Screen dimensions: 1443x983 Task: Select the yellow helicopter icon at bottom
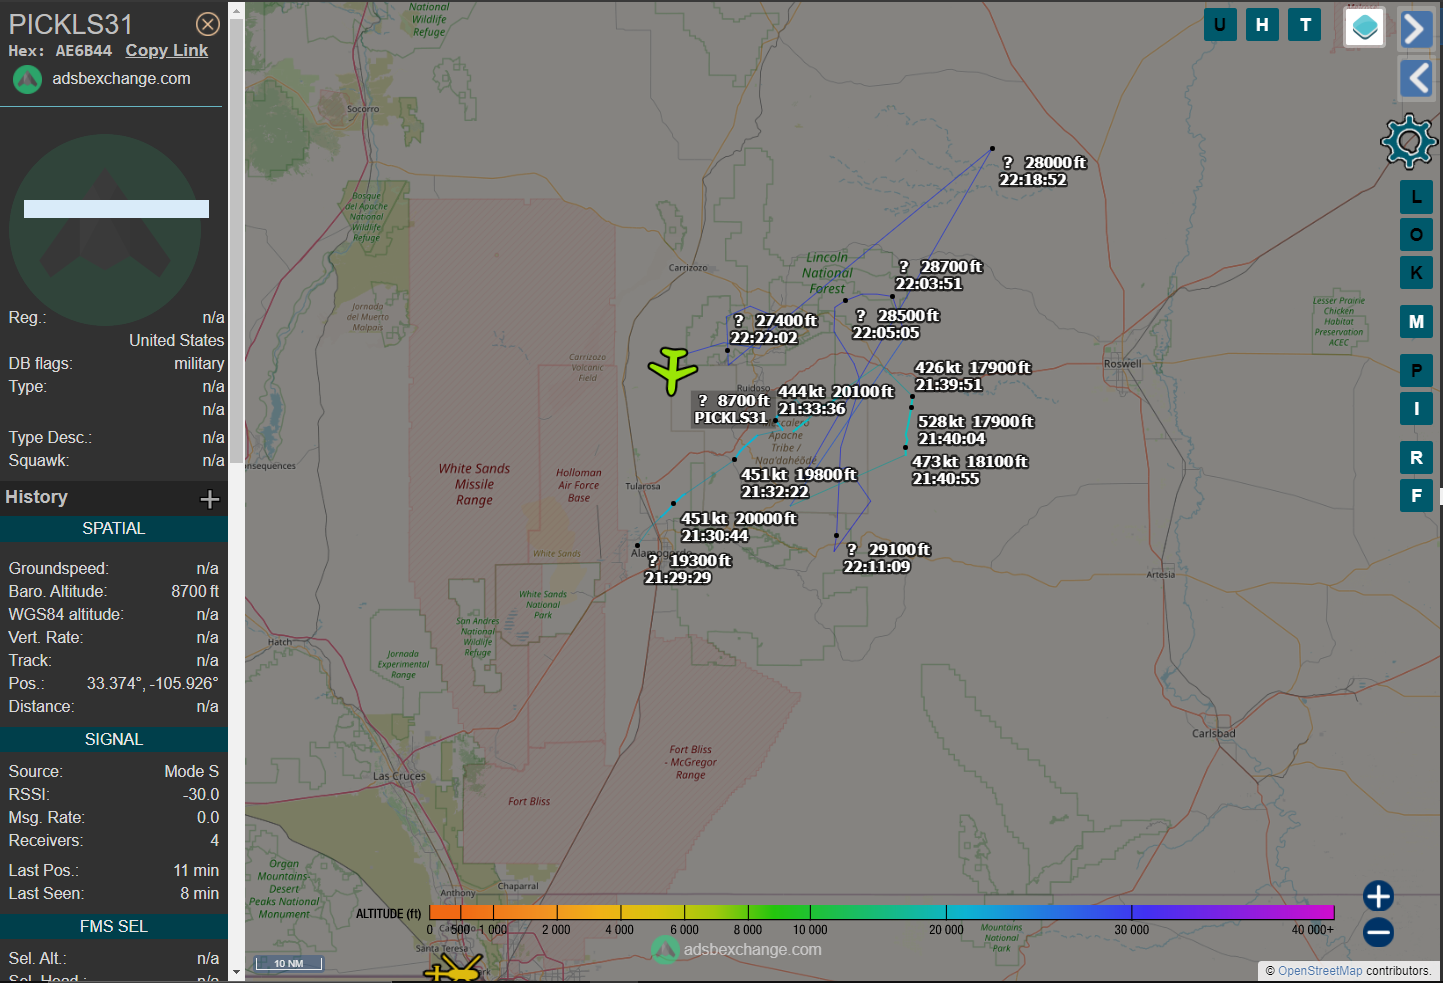pos(453,969)
